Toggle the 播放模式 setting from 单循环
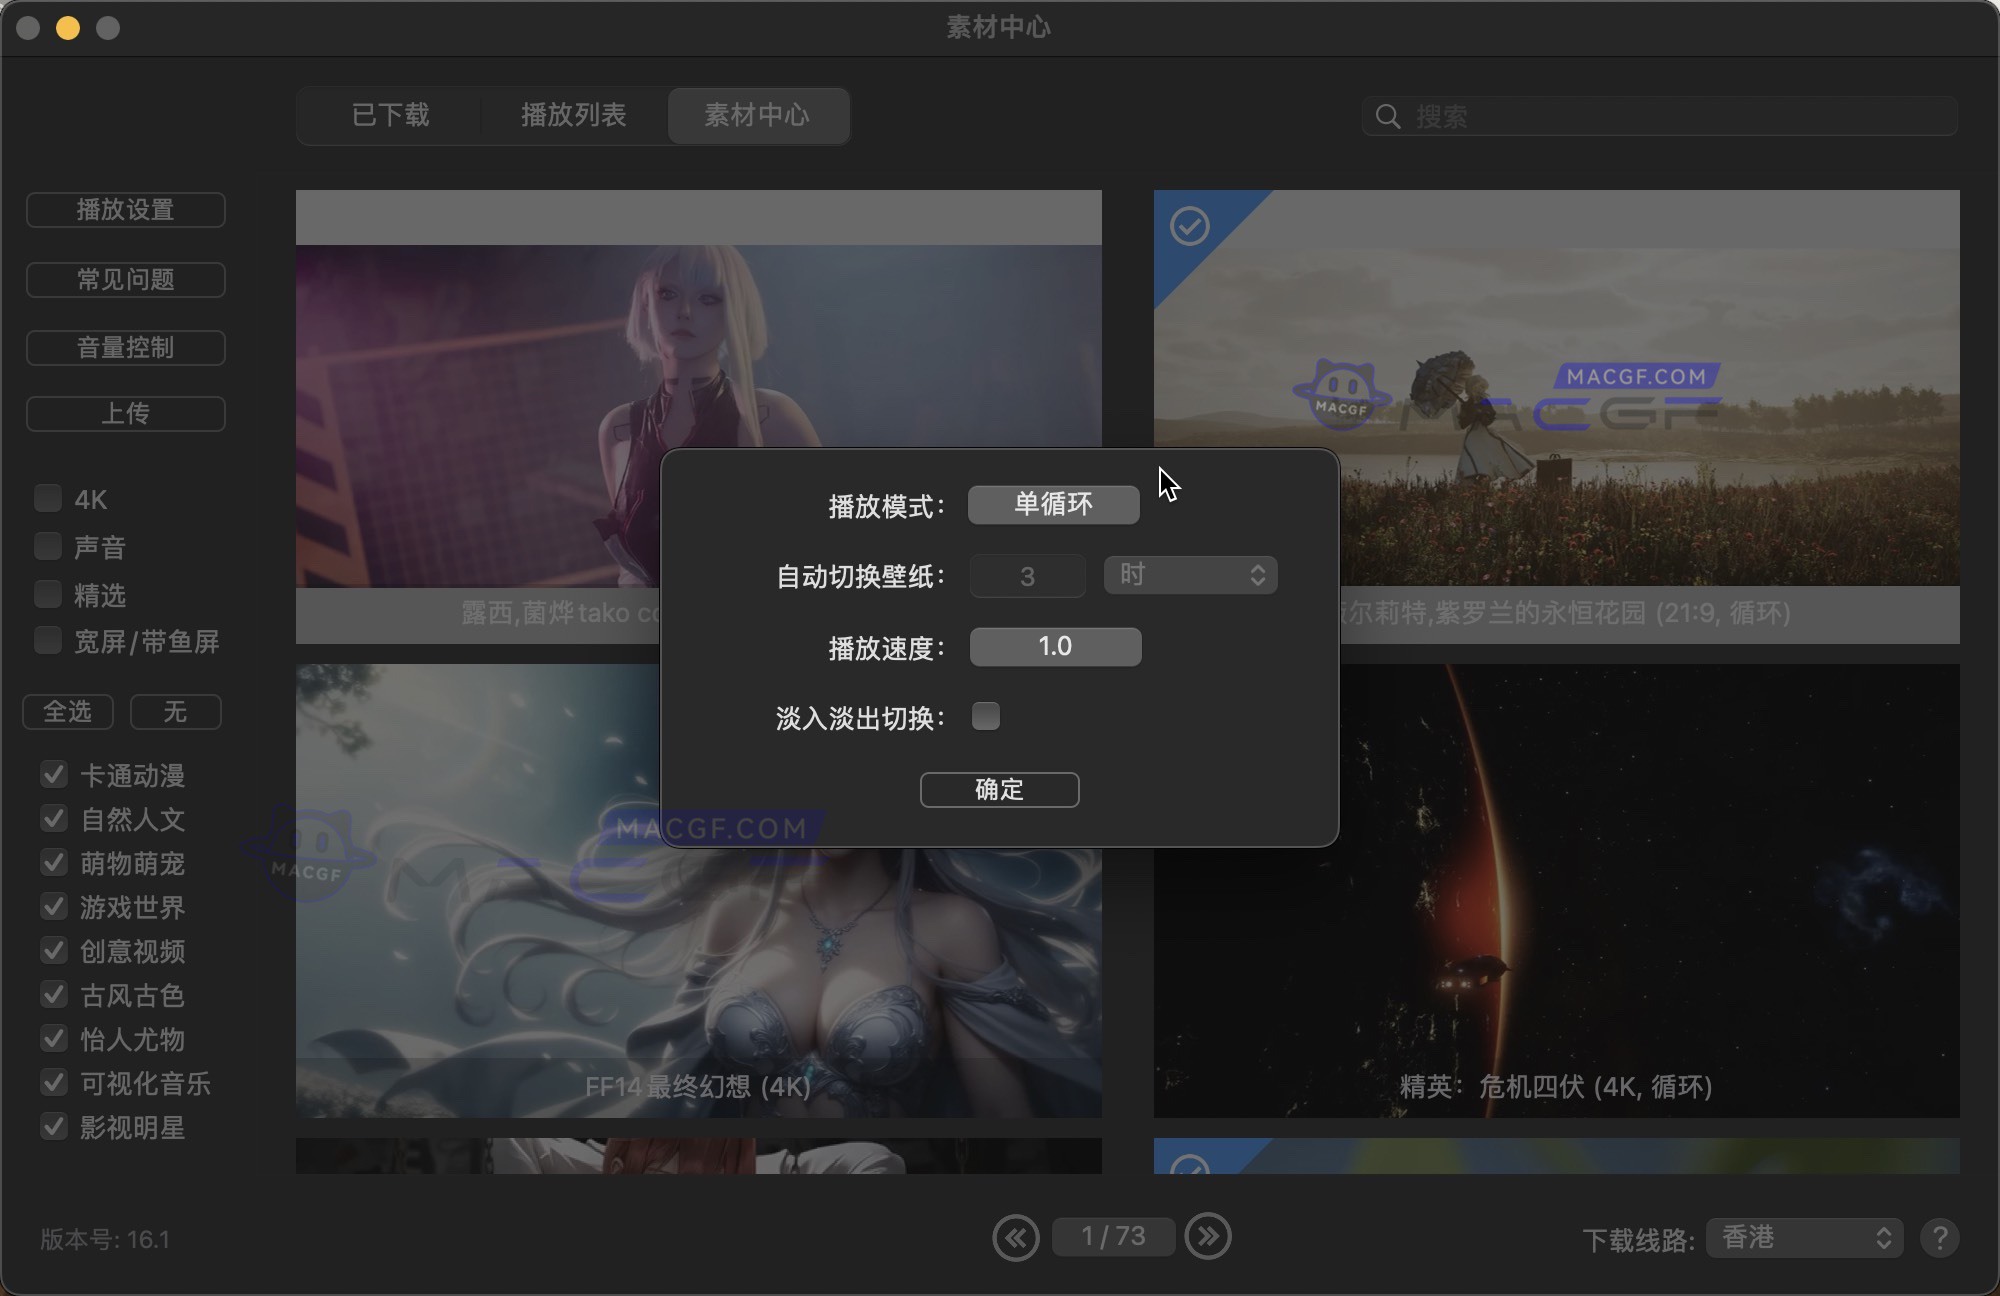Viewport: 2000px width, 1296px height. [x=1052, y=505]
